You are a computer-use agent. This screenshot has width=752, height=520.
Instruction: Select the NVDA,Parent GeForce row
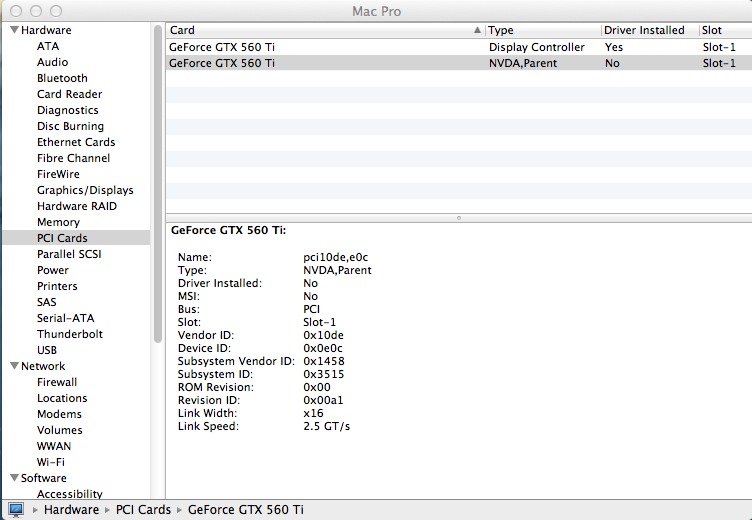459,63
